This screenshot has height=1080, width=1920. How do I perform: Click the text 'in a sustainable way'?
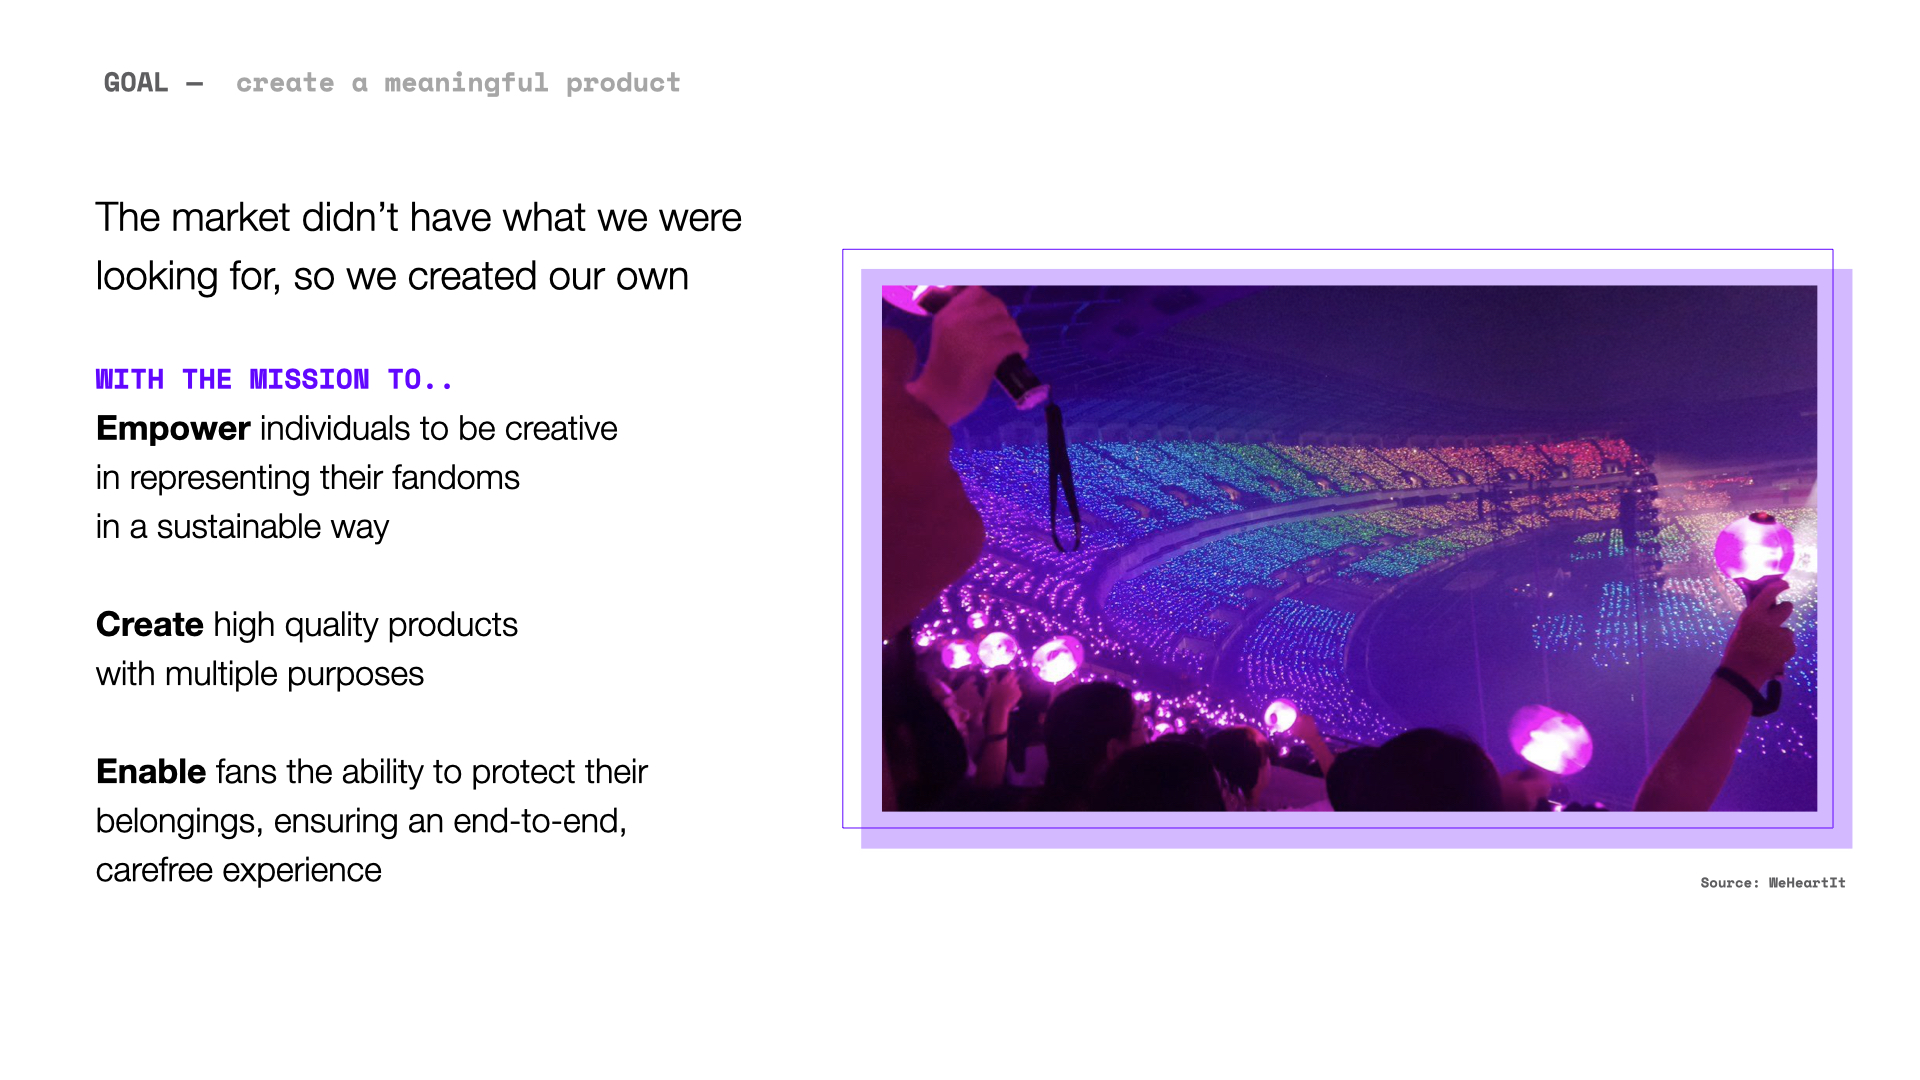pos(242,527)
